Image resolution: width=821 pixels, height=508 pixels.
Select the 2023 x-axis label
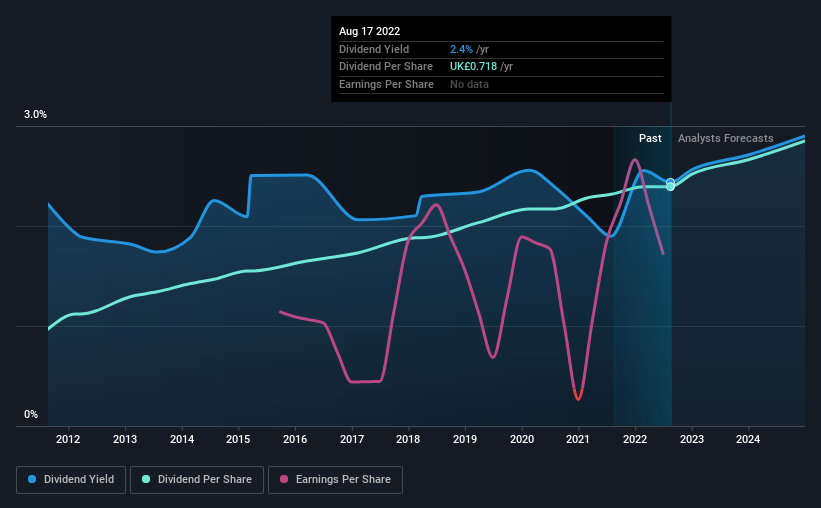(692, 439)
